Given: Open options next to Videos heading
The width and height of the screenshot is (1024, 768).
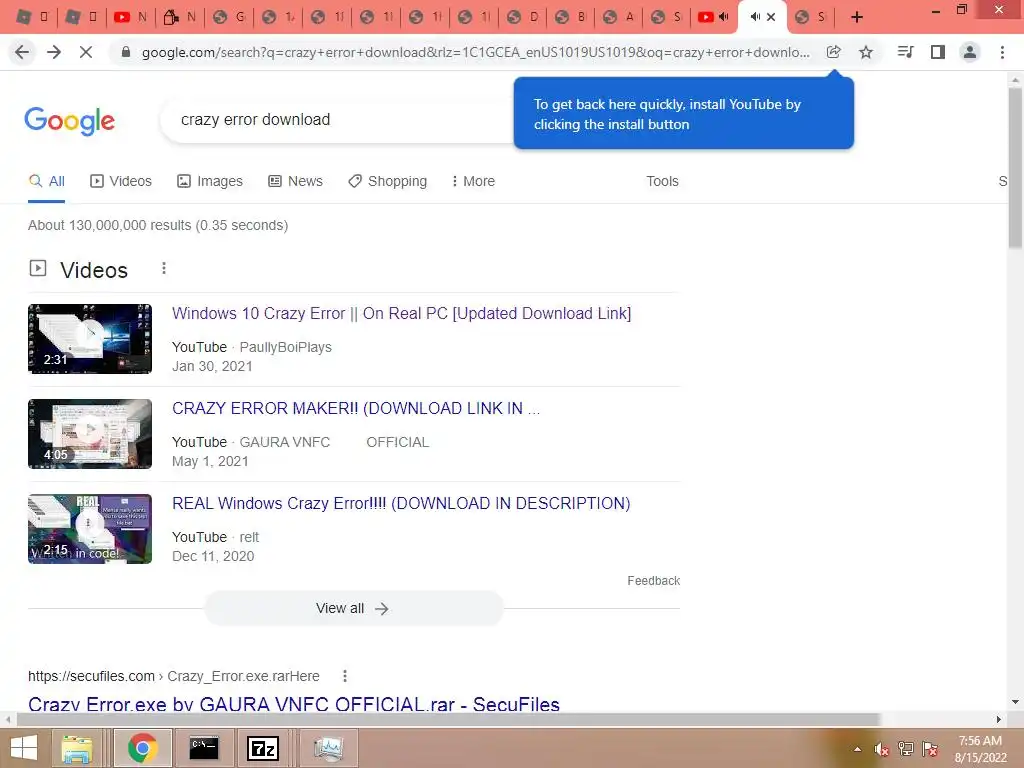Looking at the screenshot, I should coord(164,268).
